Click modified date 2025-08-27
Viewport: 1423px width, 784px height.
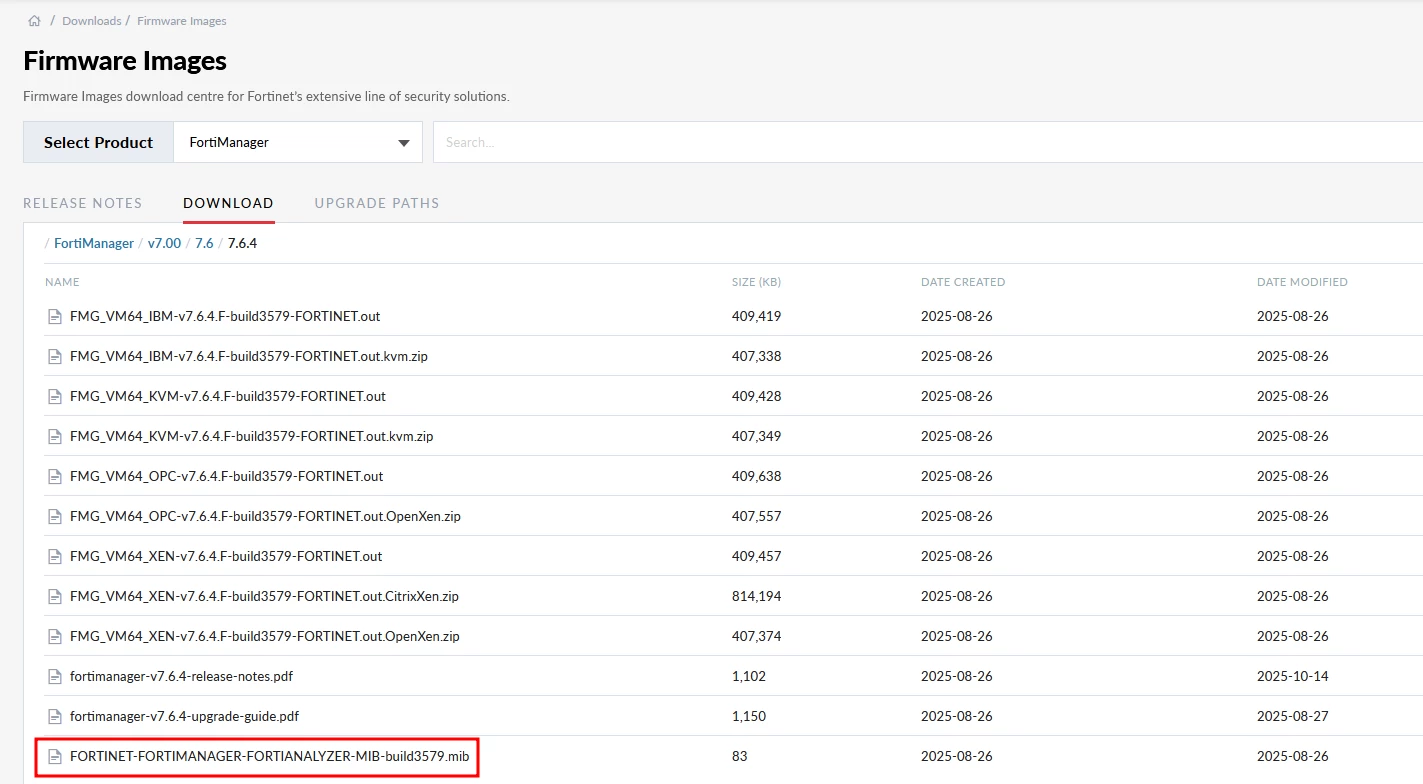(1293, 716)
